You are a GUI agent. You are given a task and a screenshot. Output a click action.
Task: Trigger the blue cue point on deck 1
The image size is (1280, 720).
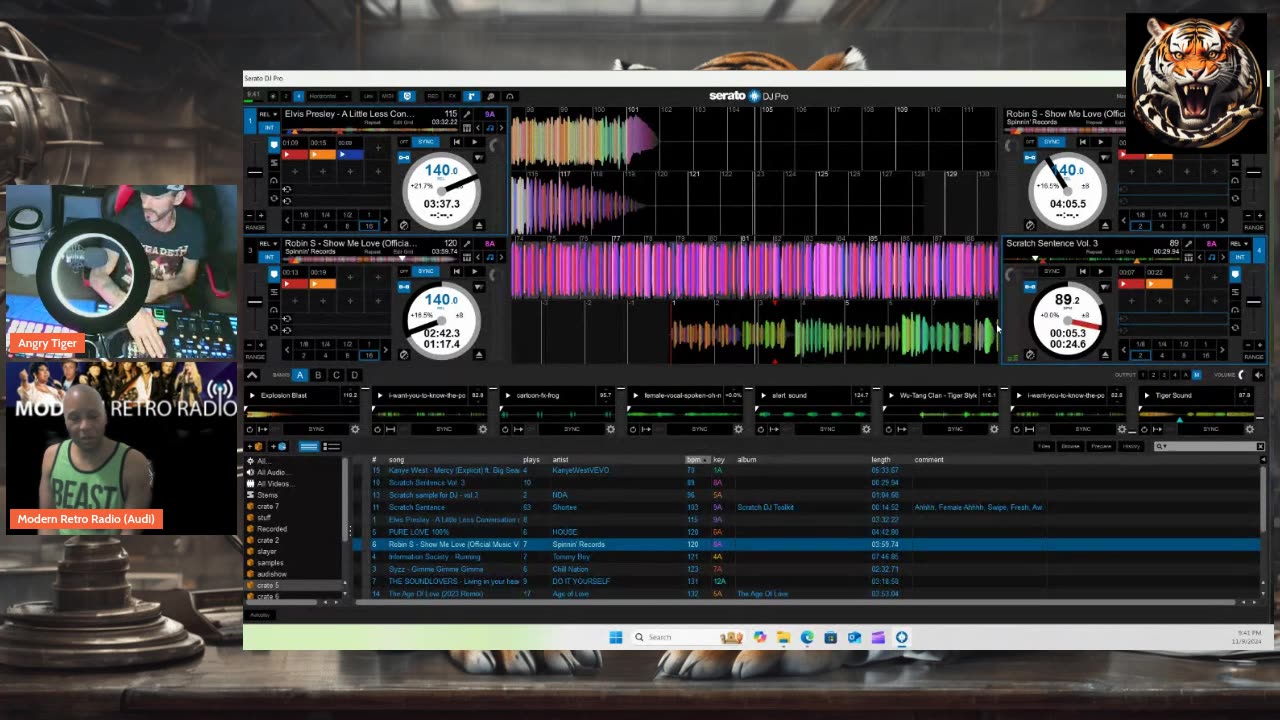coord(350,155)
